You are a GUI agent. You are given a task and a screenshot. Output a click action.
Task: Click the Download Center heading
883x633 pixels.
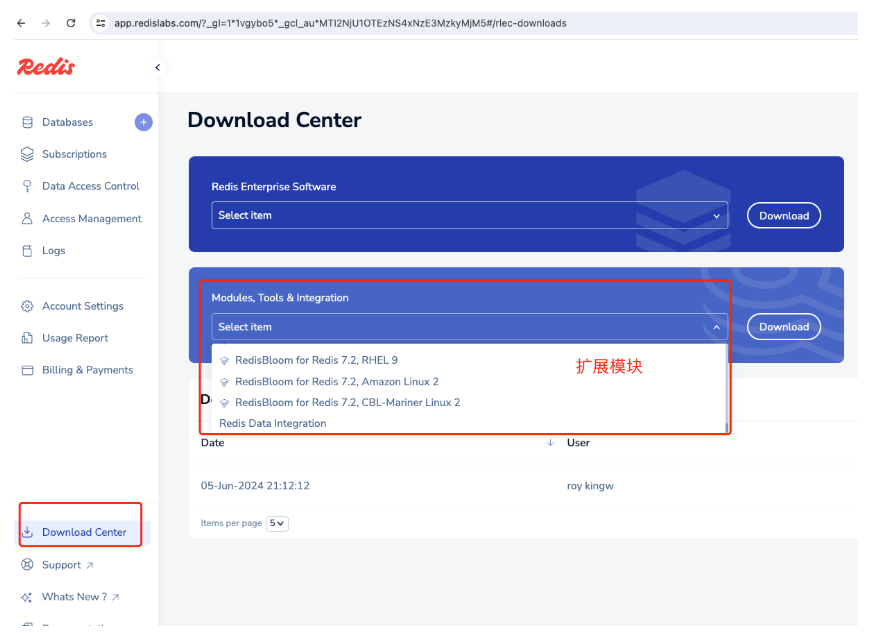click(274, 120)
